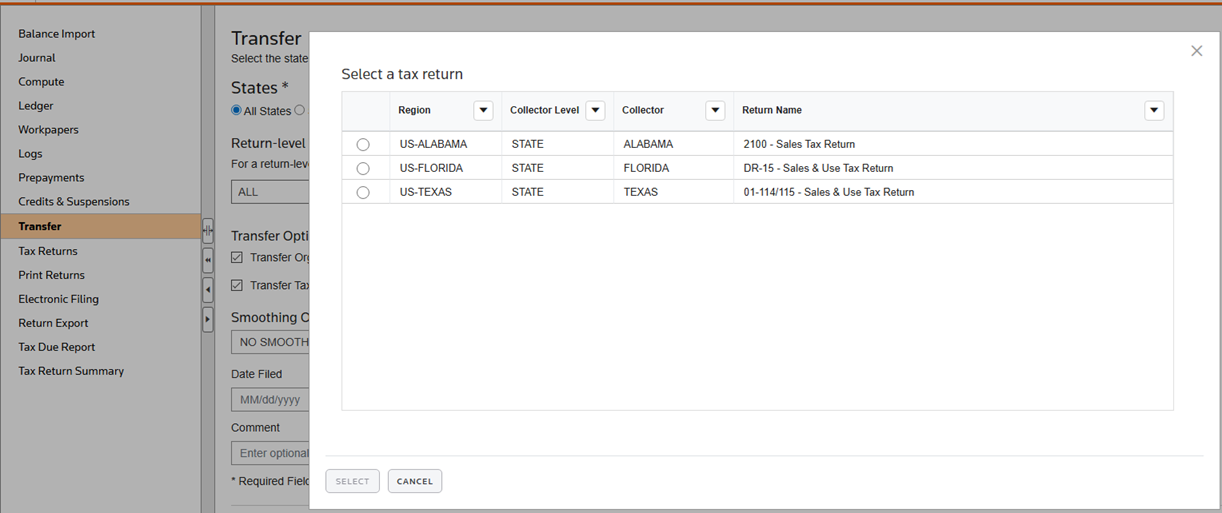Expand the Collector column filter menu
The height and width of the screenshot is (513, 1222).
715,111
